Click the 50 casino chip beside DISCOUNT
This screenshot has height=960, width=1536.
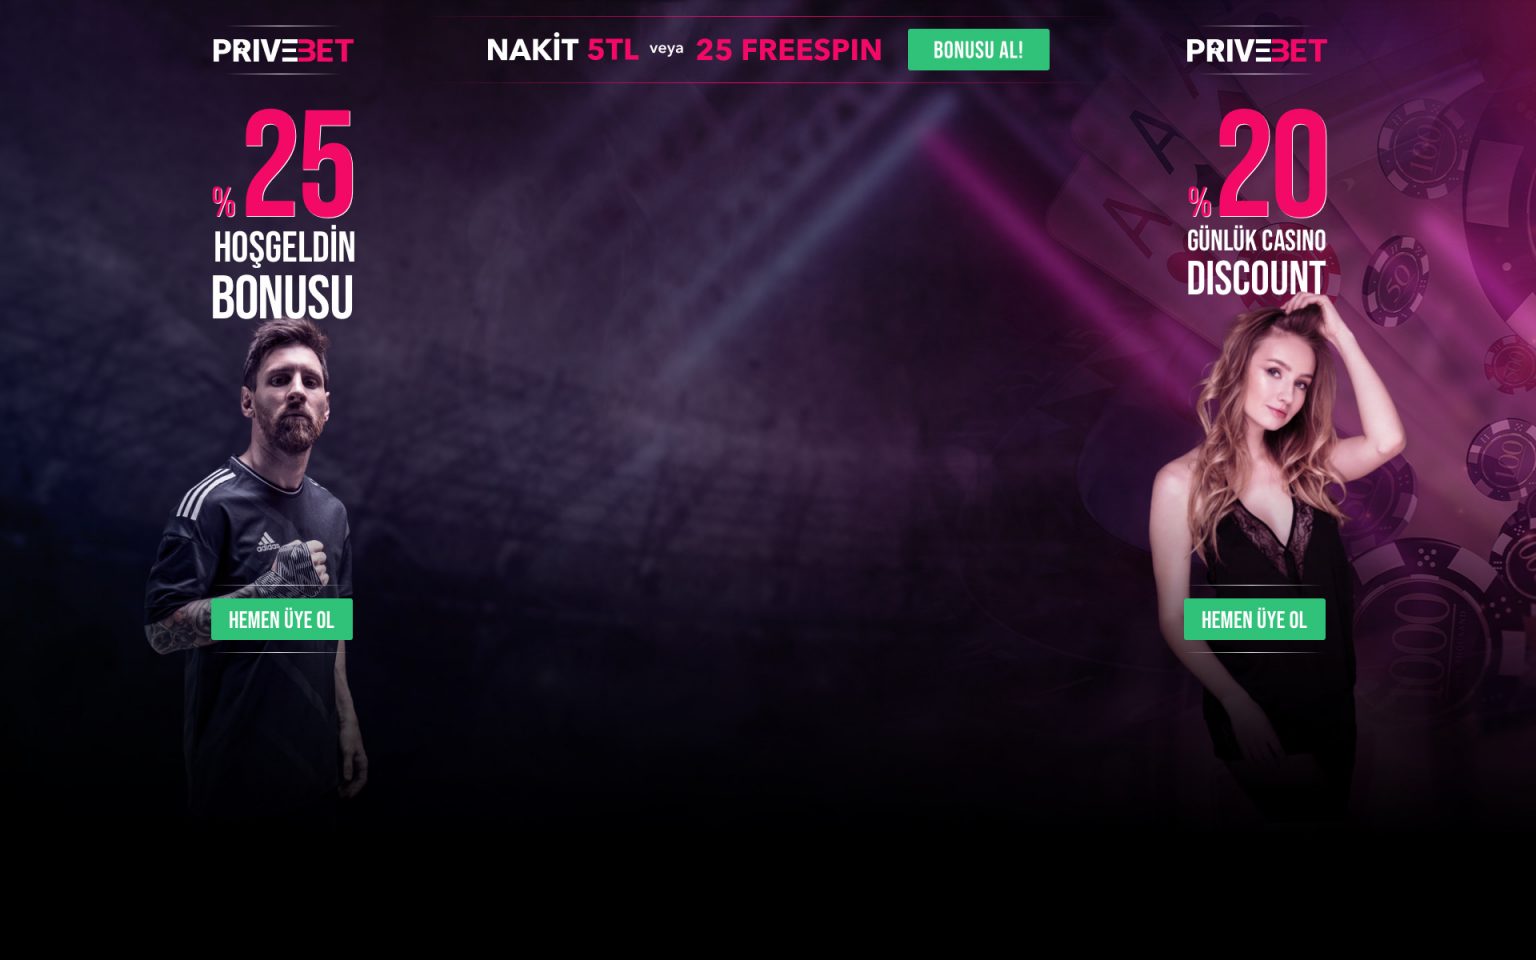1395,280
